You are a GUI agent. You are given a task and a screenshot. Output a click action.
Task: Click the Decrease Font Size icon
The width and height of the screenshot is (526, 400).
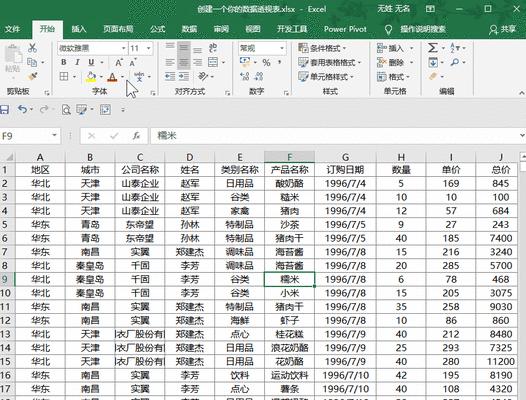coord(133,62)
